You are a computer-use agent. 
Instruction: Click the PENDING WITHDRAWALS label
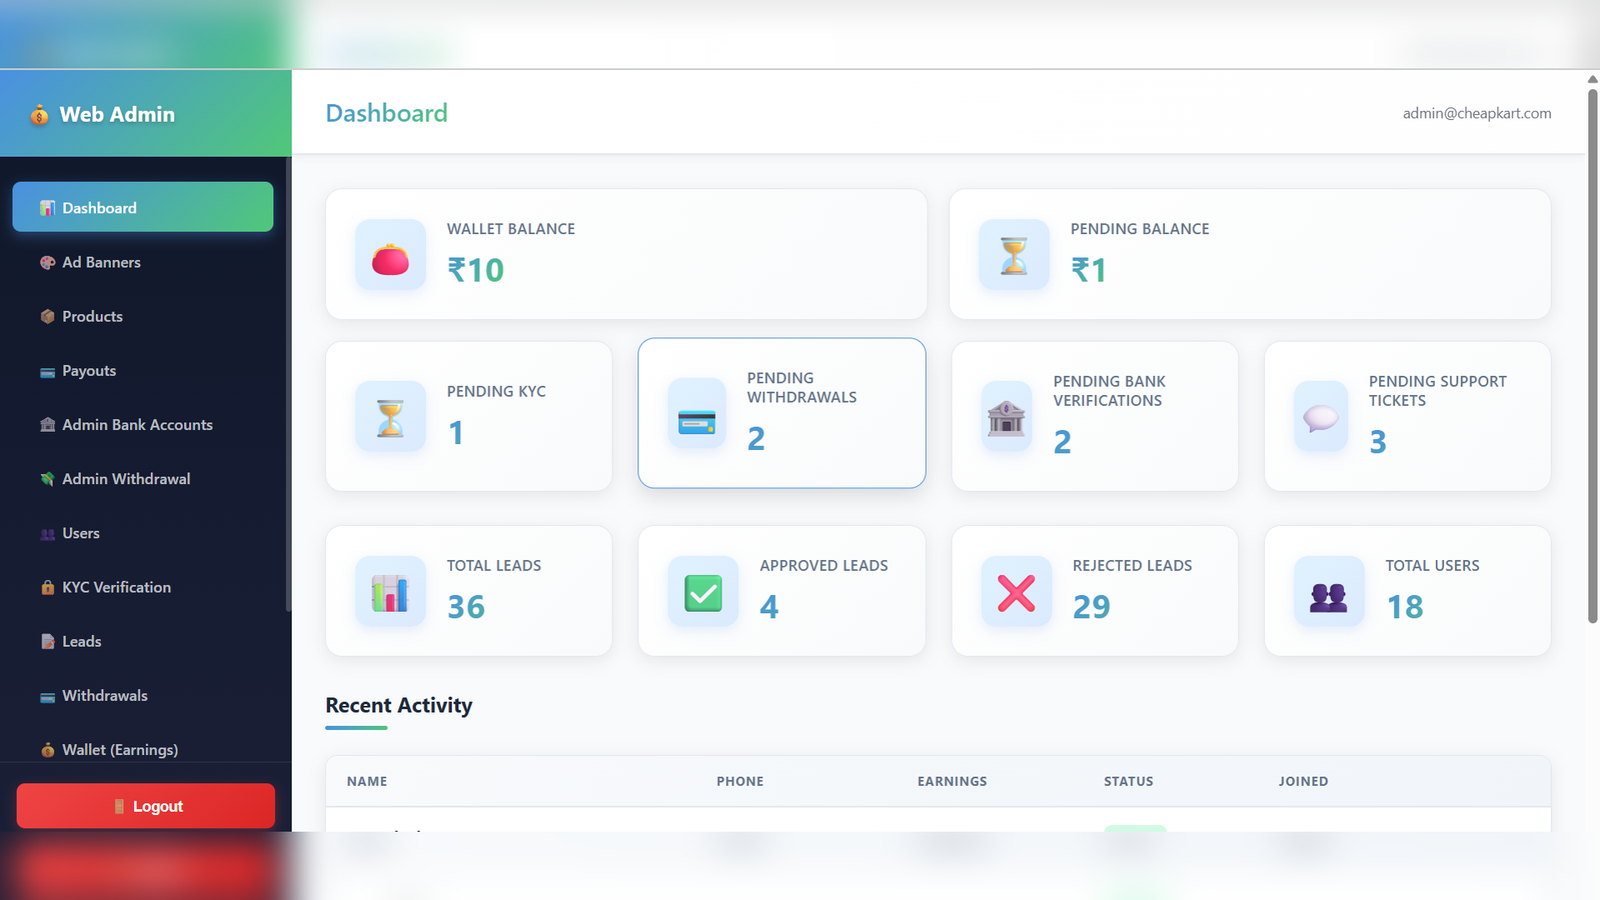[802, 387]
